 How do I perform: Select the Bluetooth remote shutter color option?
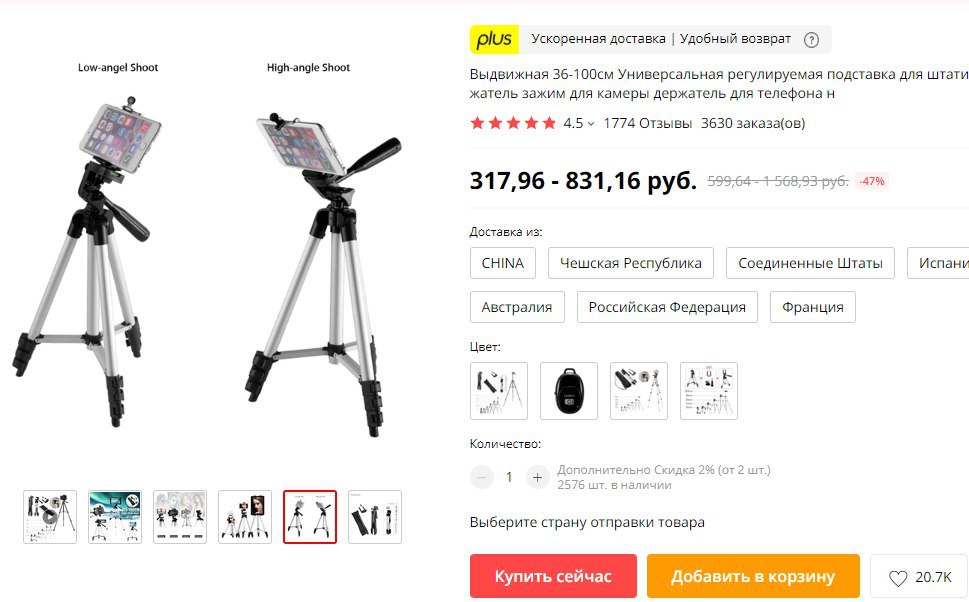point(569,391)
